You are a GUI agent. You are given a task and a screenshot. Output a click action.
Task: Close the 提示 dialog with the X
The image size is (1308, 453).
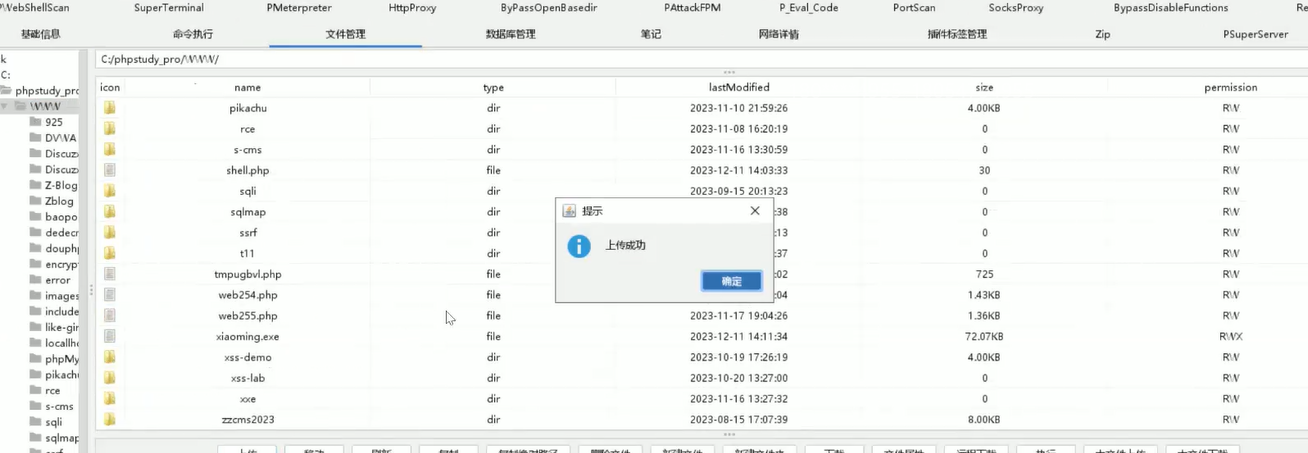coord(755,211)
